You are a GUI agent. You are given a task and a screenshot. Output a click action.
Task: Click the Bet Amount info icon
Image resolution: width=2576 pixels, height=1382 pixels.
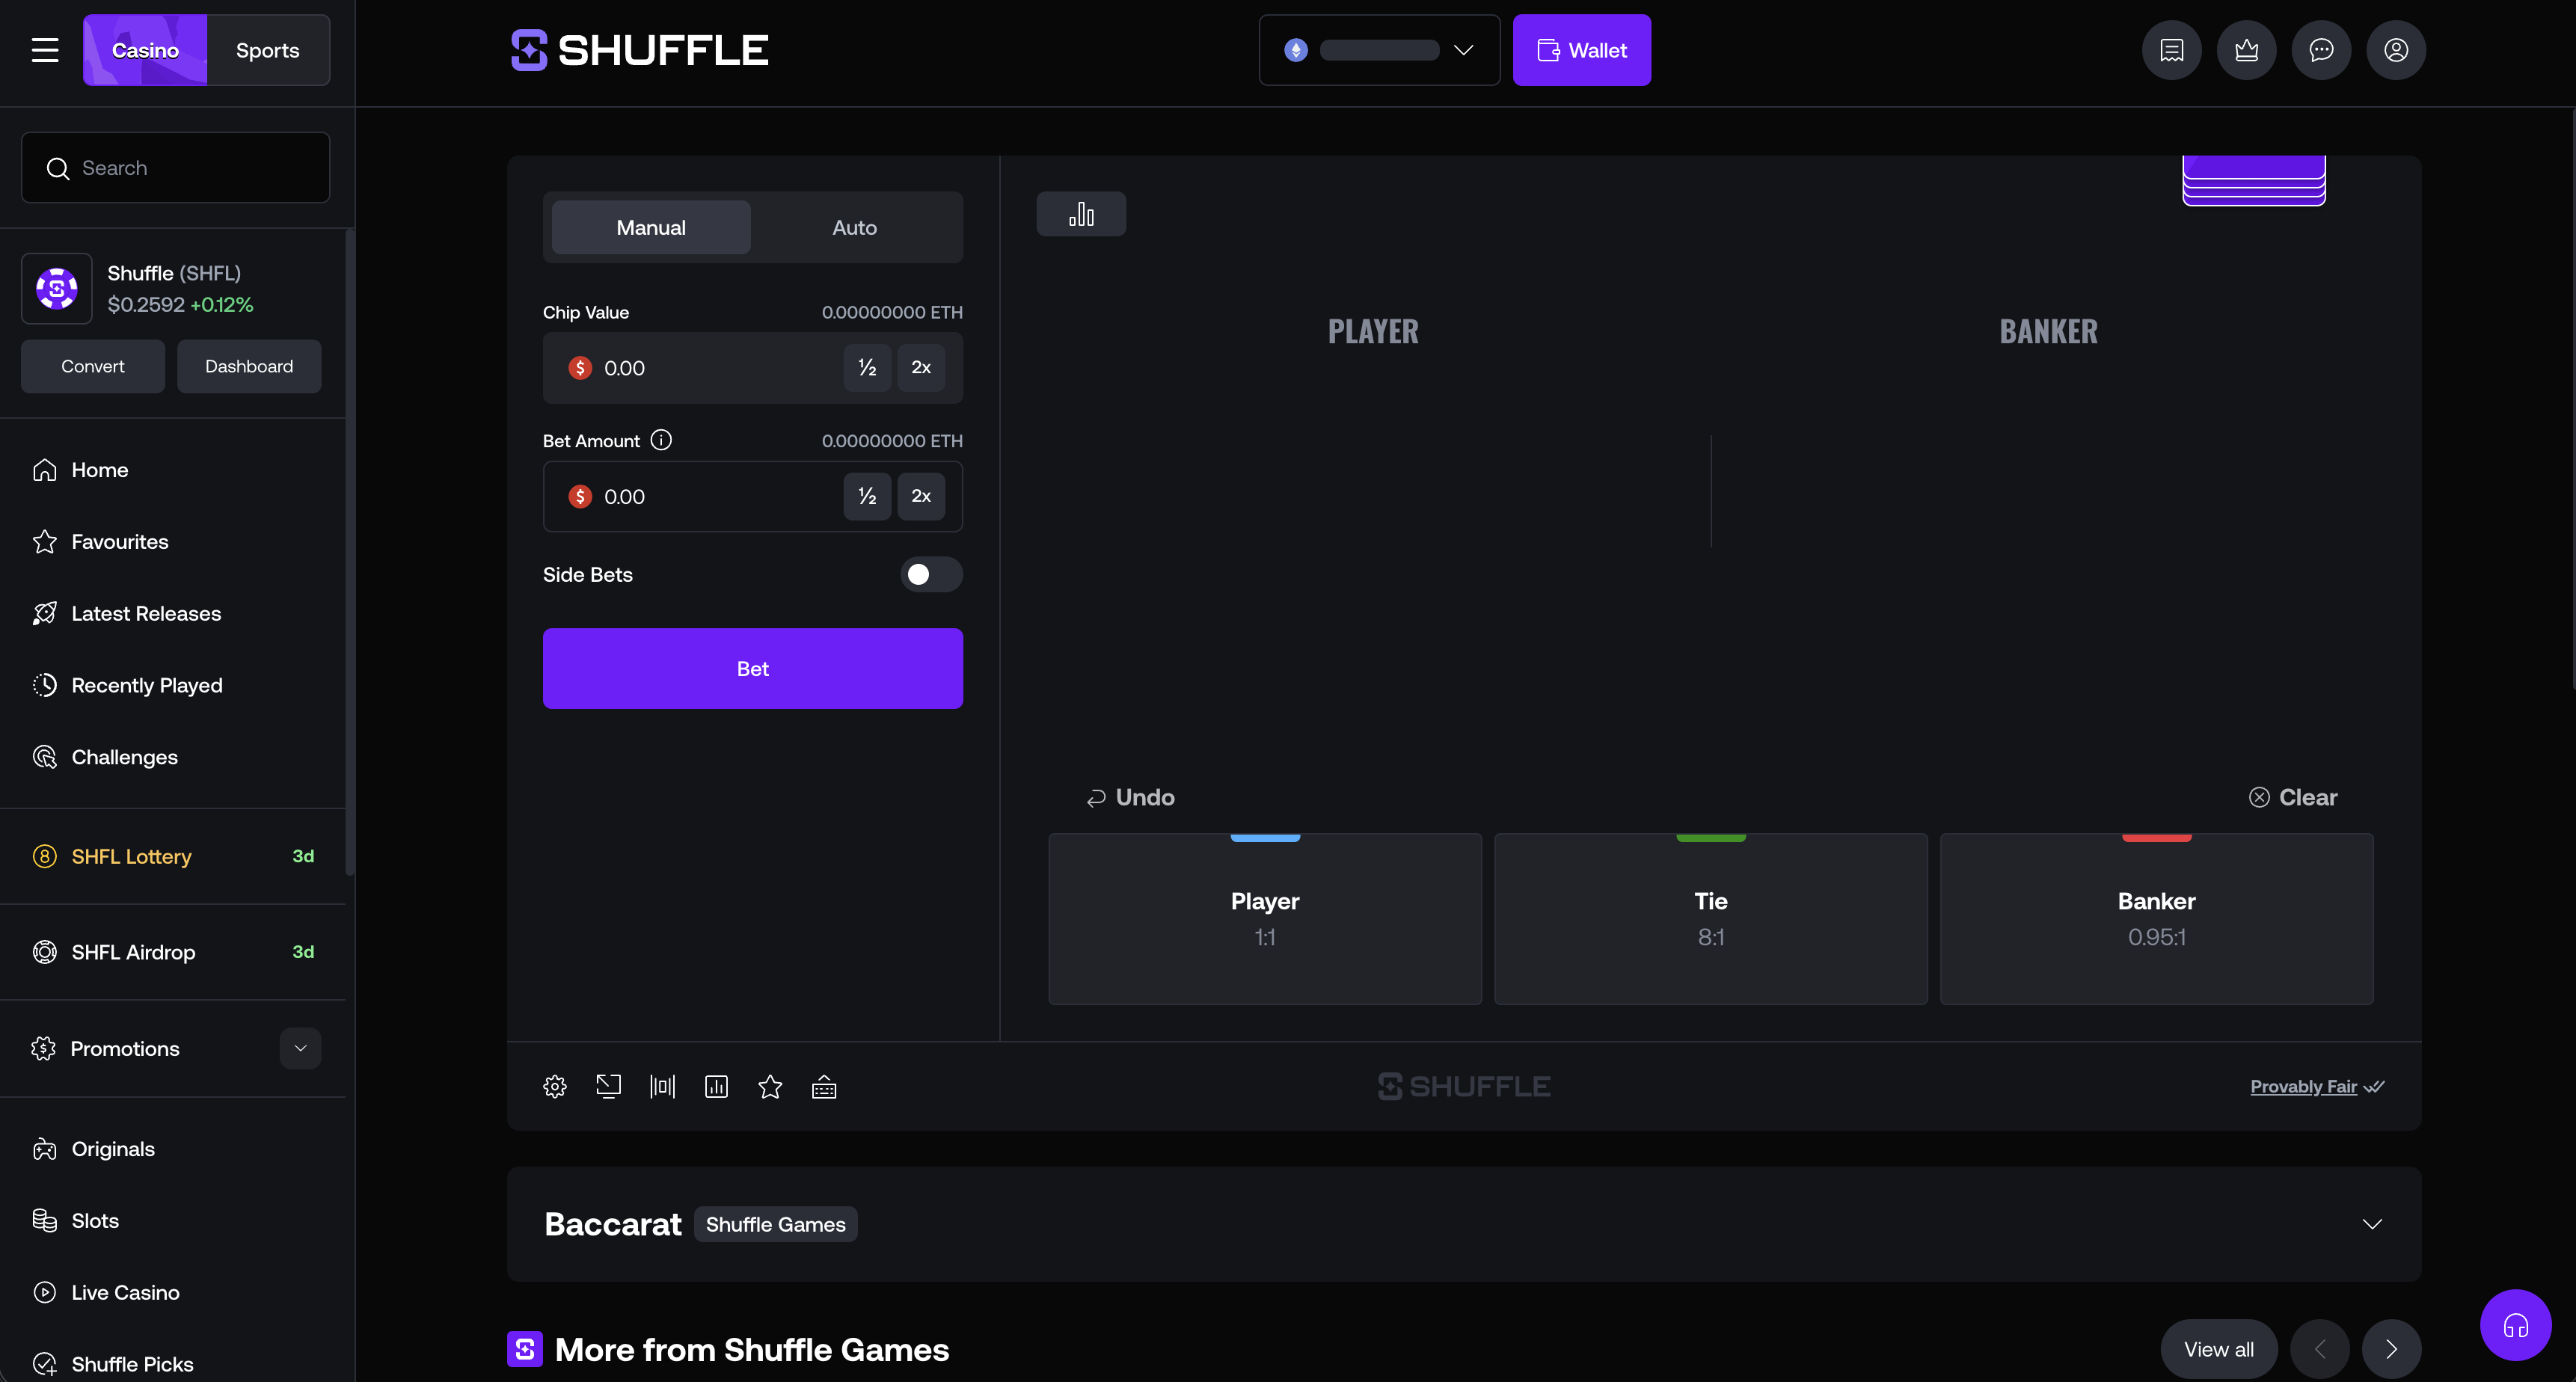point(661,440)
